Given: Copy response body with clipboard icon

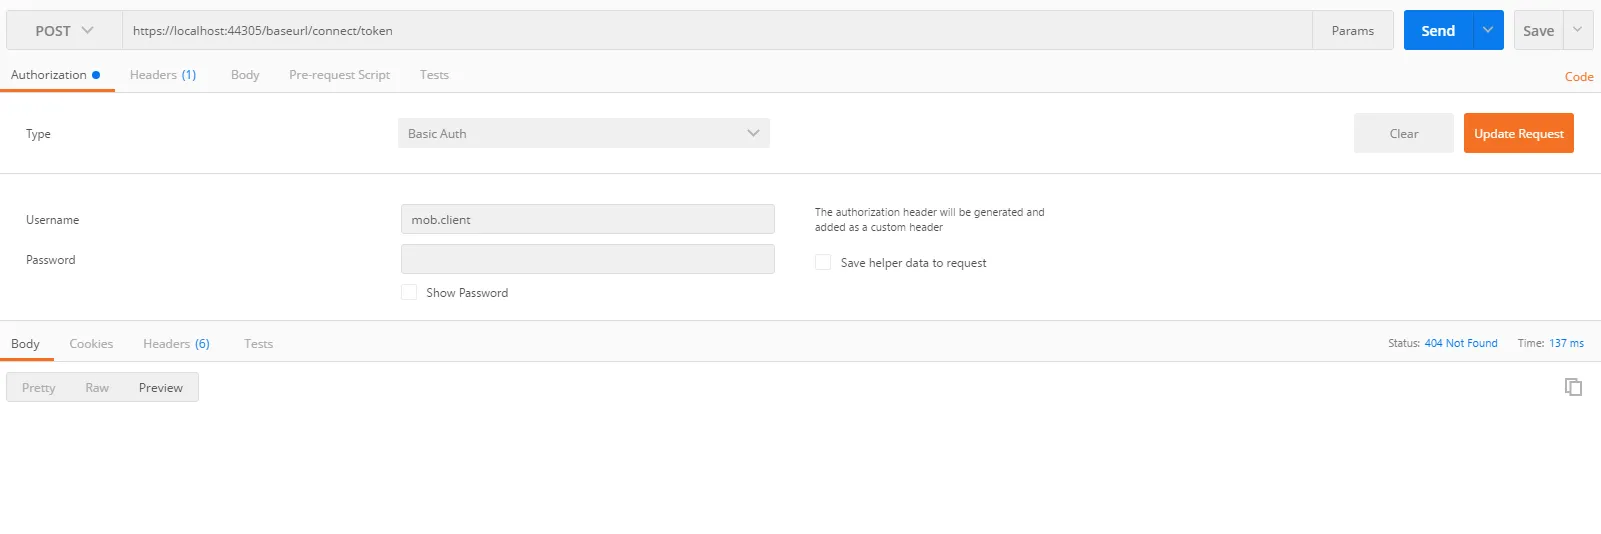Looking at the screenshot, I should point(1573,387).
